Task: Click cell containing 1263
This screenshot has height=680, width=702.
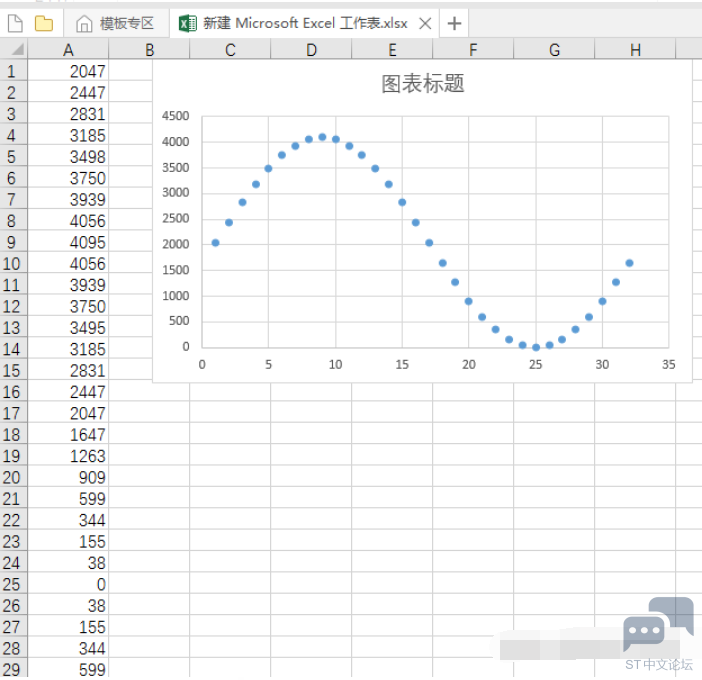Action: click(x=68, y=456)
